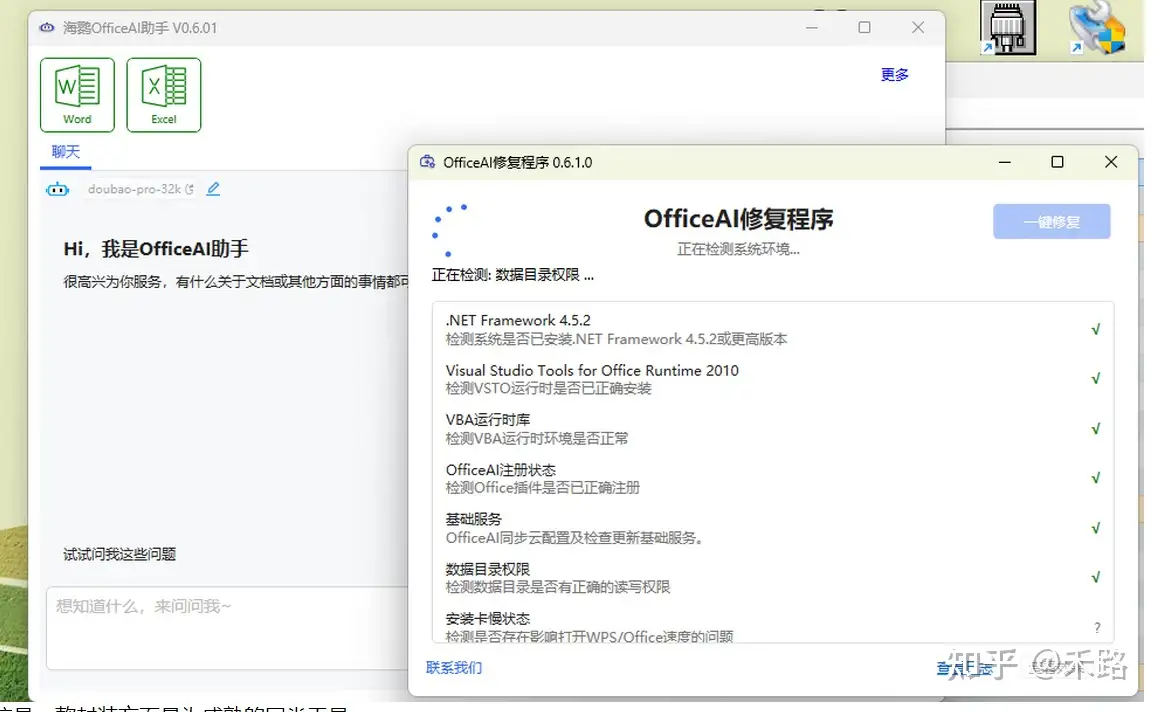1157x712 pixels.
Task: Select the 数据目录权限 check row
Action: click(x=773, y=578)
